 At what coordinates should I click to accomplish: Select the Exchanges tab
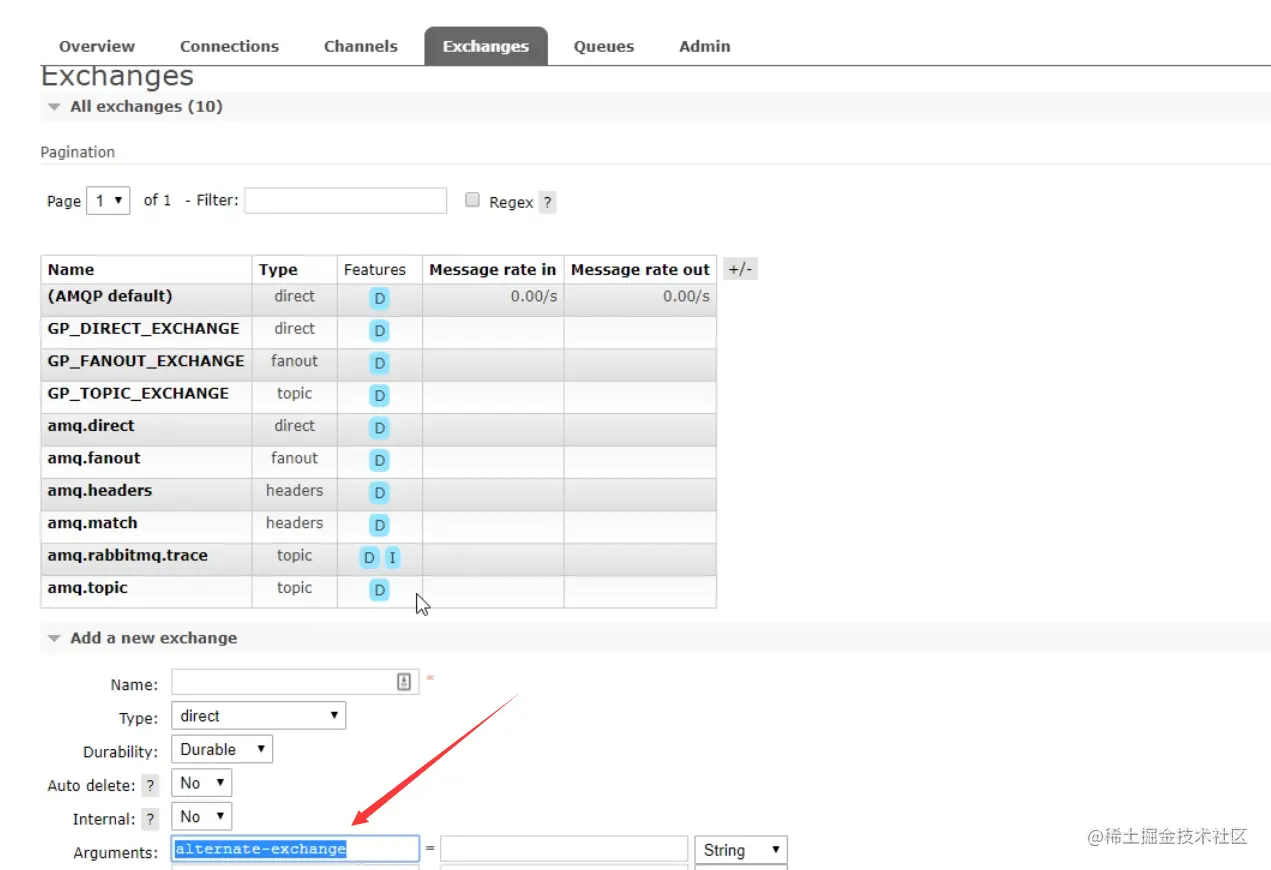(486, 46)
